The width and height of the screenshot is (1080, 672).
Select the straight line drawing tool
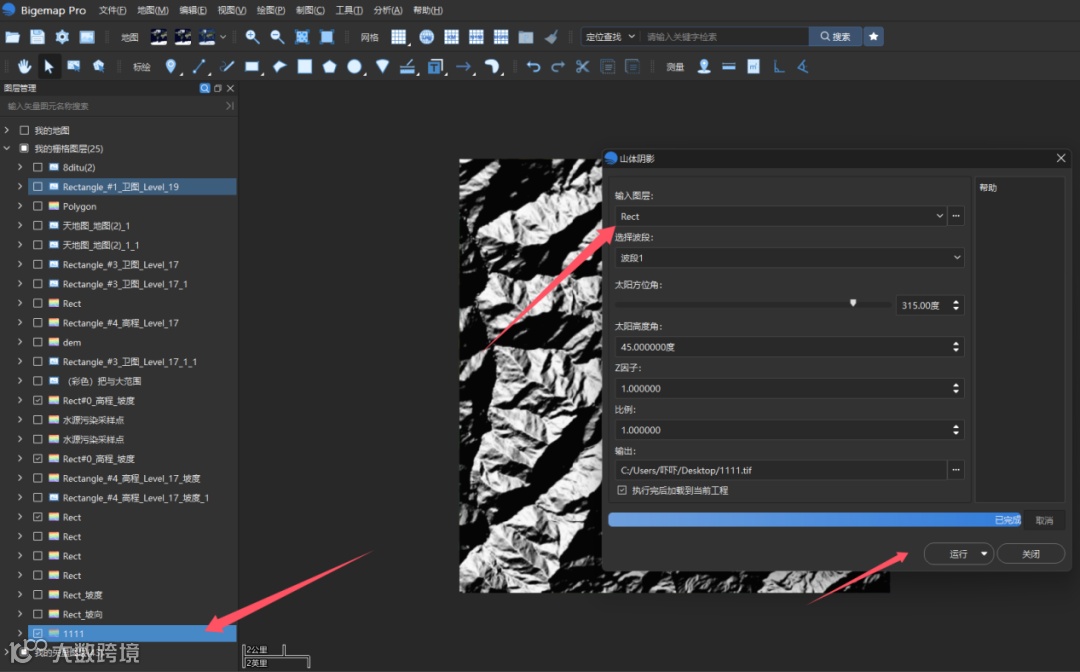coord(199,67)
